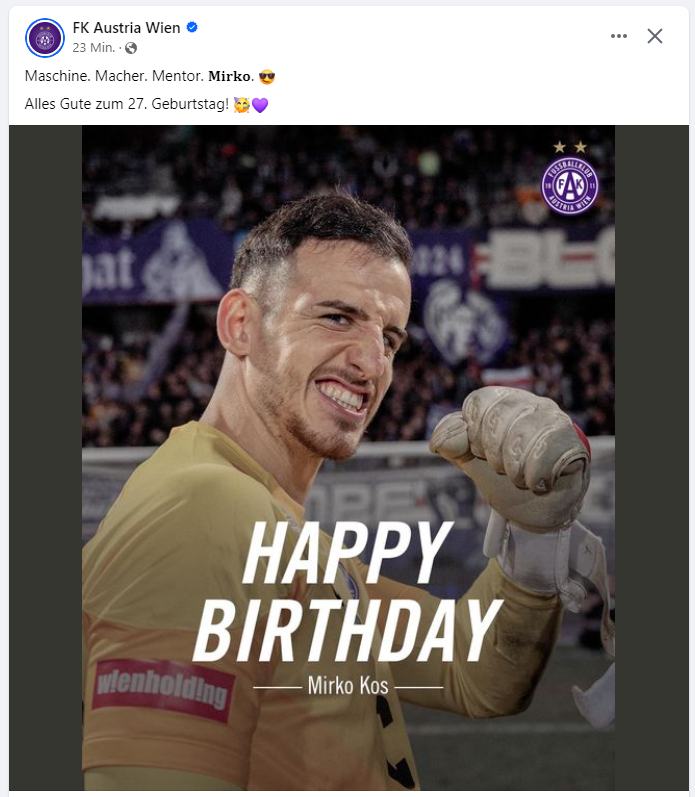Open the three-dot post options menu
The image size is (695, 797).
619,36
